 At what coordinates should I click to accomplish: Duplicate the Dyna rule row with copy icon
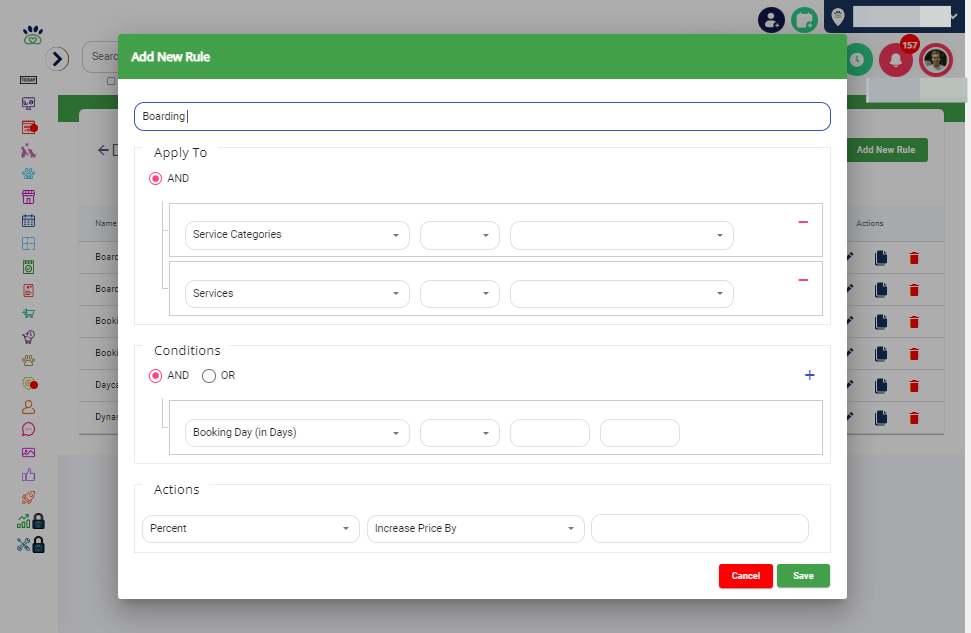click(x=881, y=418)
